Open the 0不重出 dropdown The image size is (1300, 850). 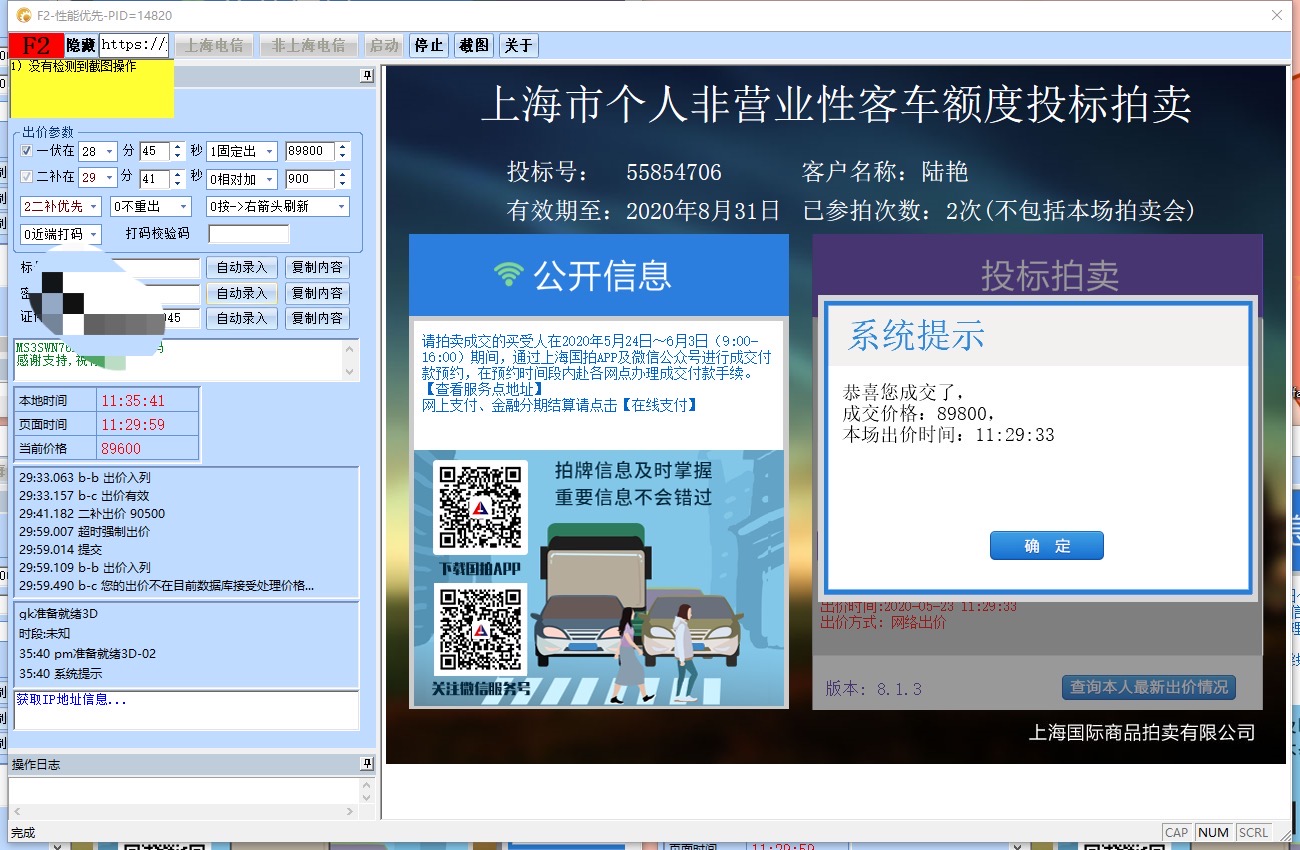(151, 206)
